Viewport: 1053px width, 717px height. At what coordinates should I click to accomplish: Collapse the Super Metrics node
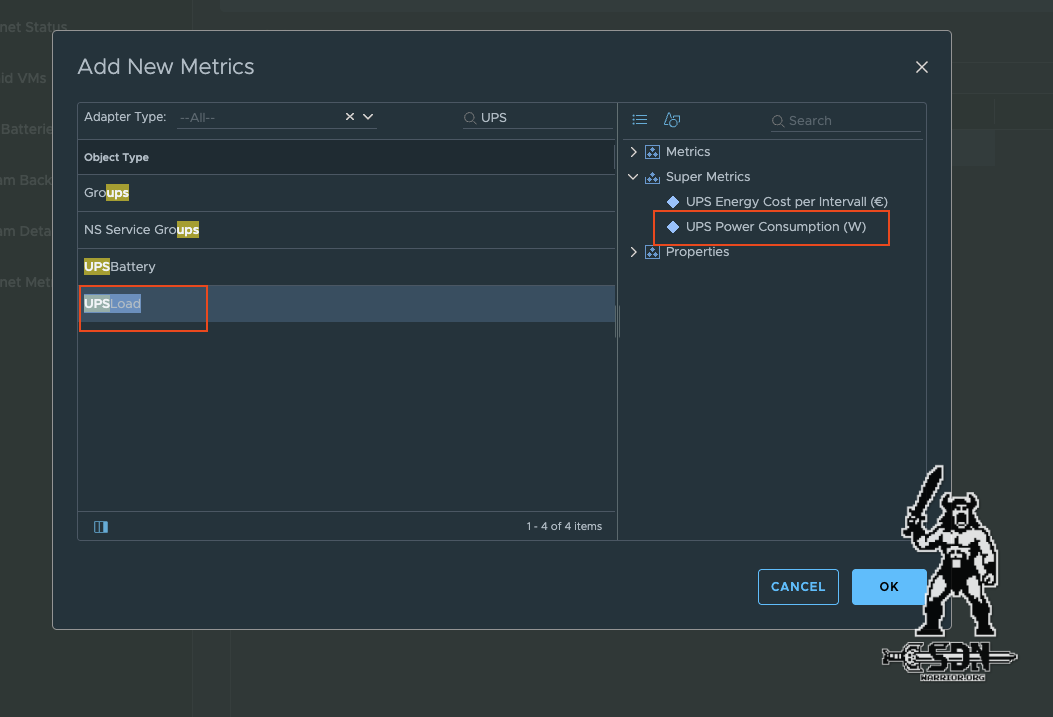coord(632,176)
